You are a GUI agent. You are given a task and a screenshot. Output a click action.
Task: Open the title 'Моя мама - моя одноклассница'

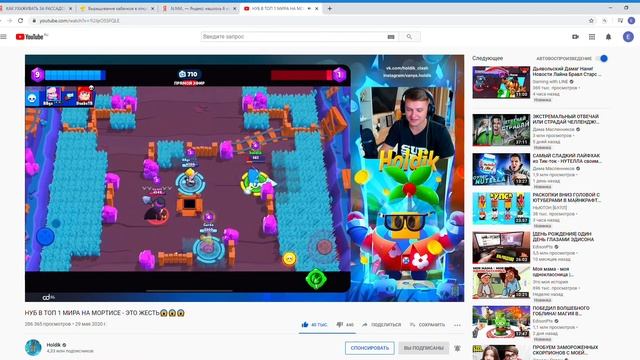click(x=553, y=272)
